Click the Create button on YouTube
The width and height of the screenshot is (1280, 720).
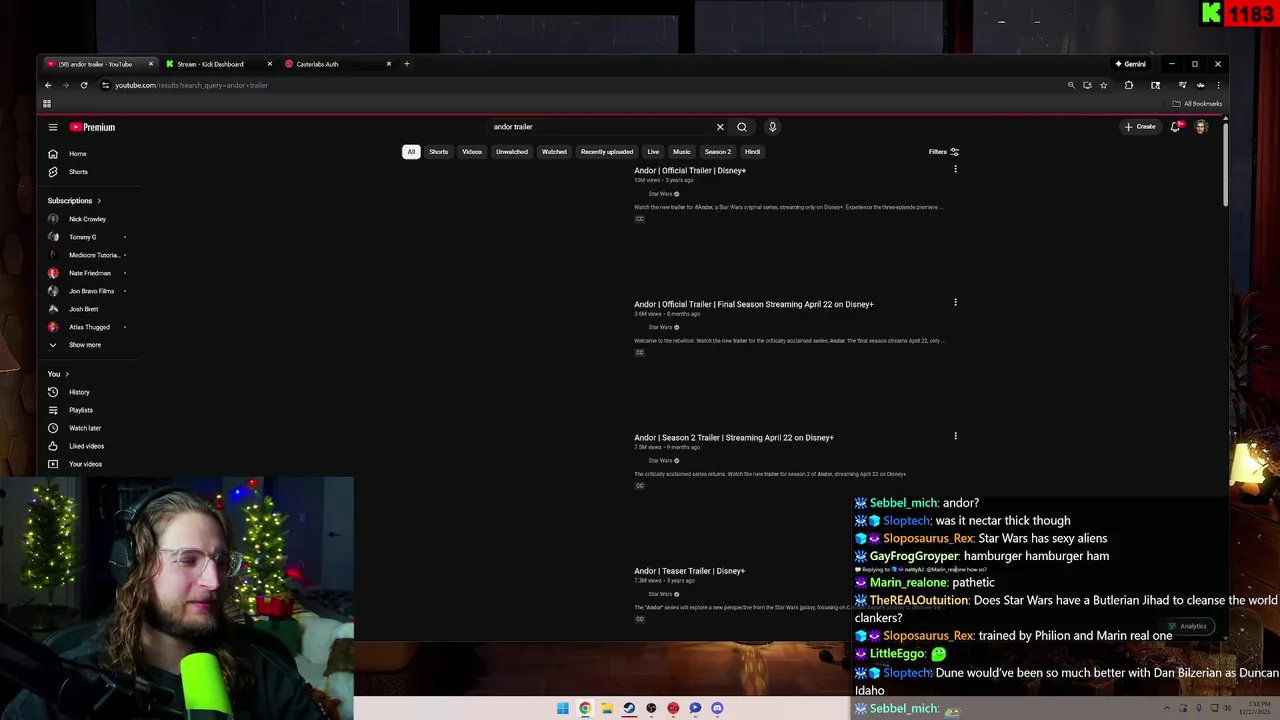pos(1140,127)
